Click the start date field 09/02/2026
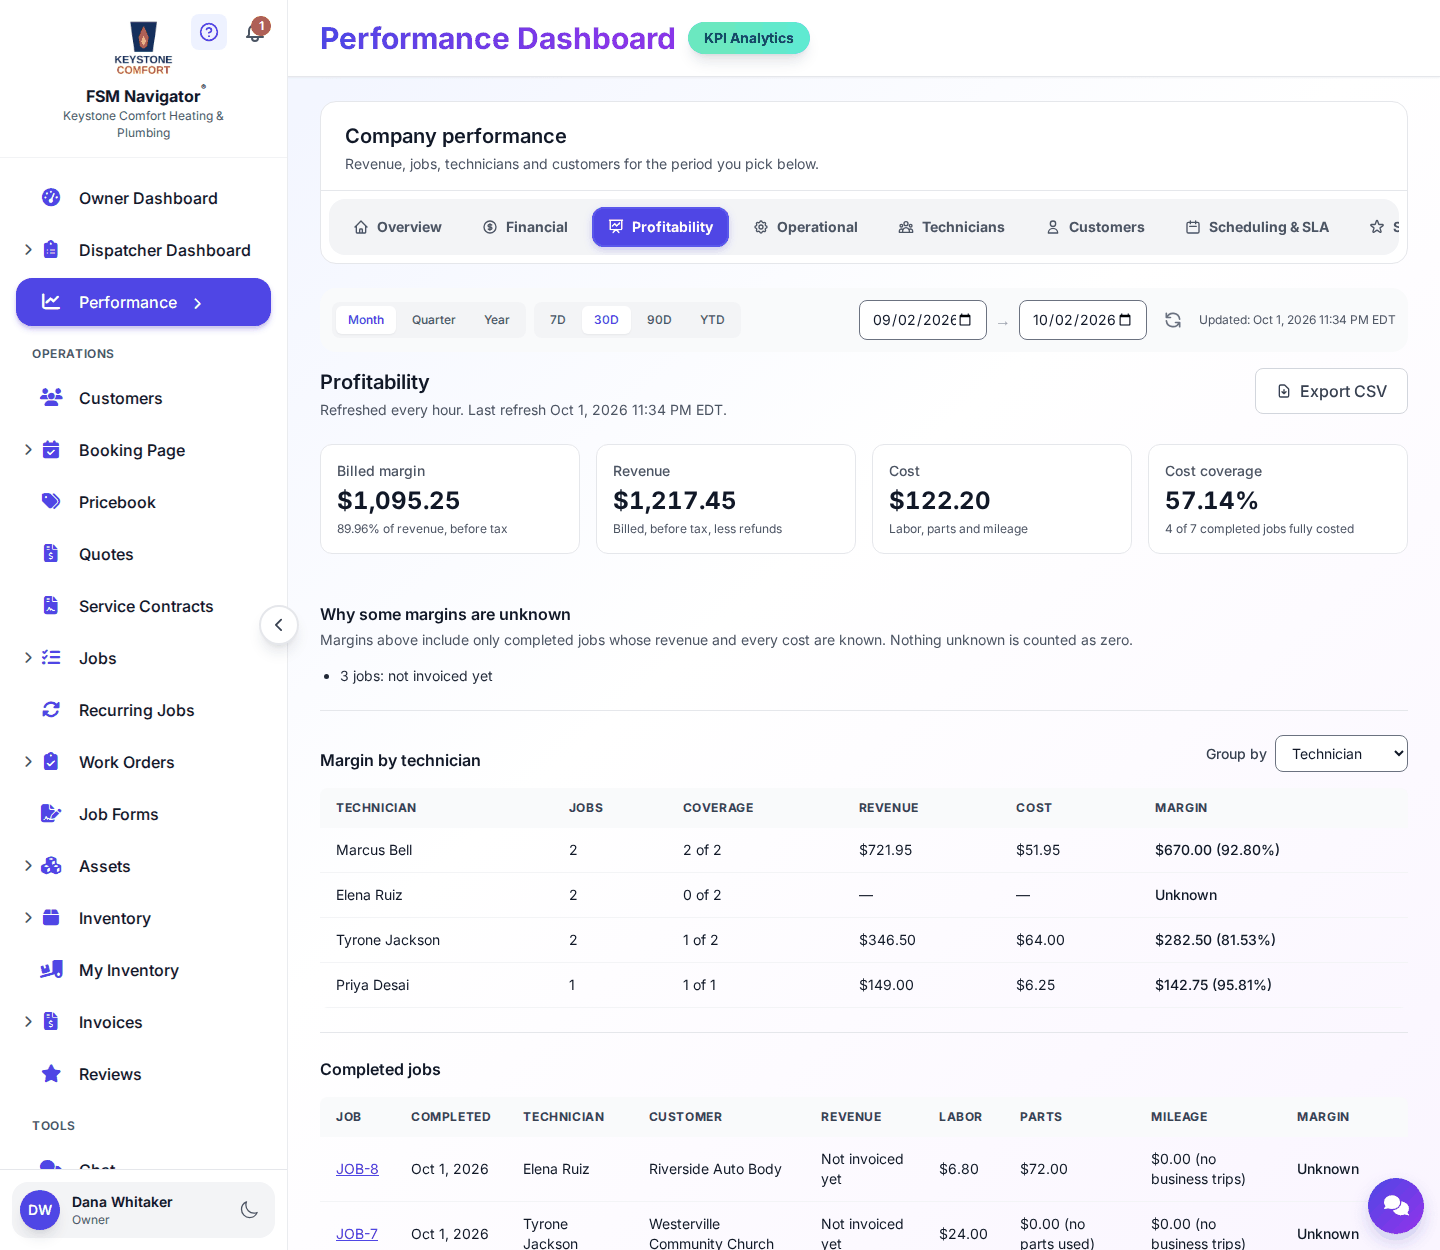The image size is (1440, 1250). (x=923, y=320)
